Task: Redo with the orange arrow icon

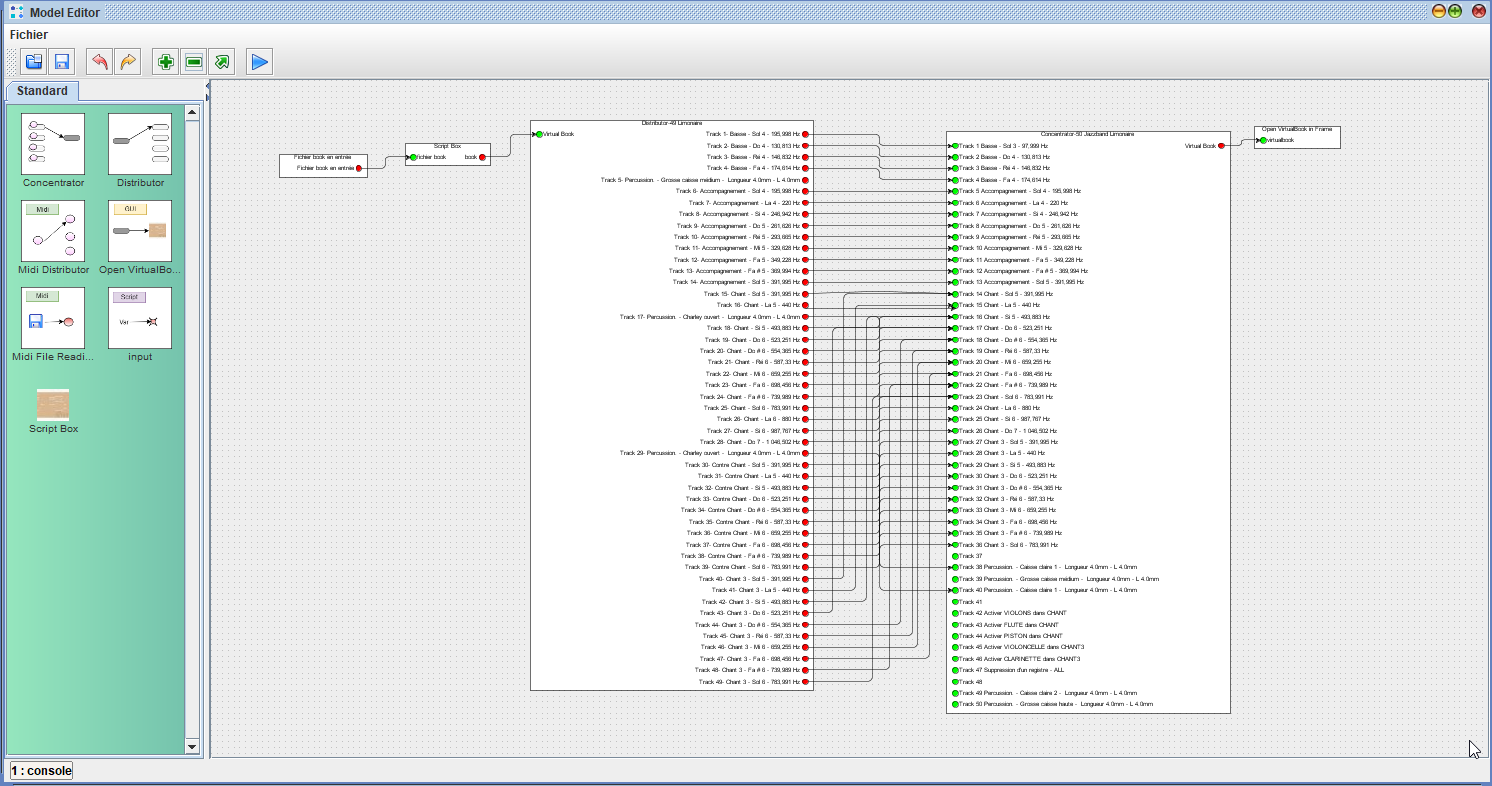Action: click(128, 62)
